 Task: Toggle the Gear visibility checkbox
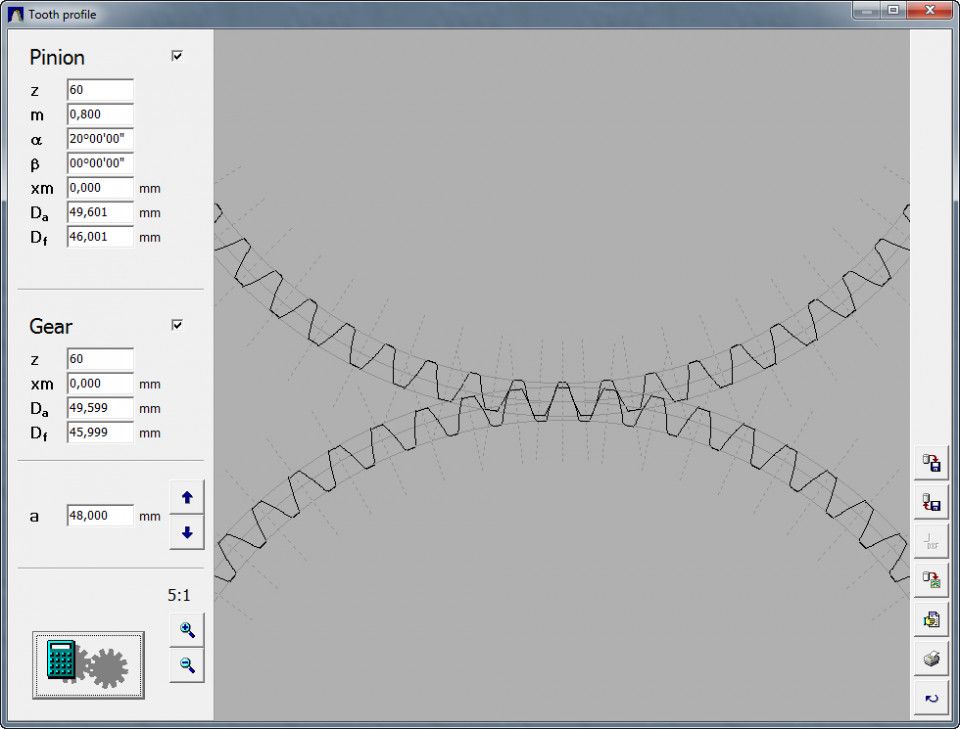click(177, 326)
